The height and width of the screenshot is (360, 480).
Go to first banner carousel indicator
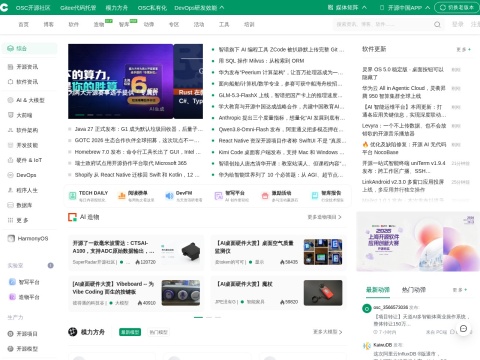point(80,114)
